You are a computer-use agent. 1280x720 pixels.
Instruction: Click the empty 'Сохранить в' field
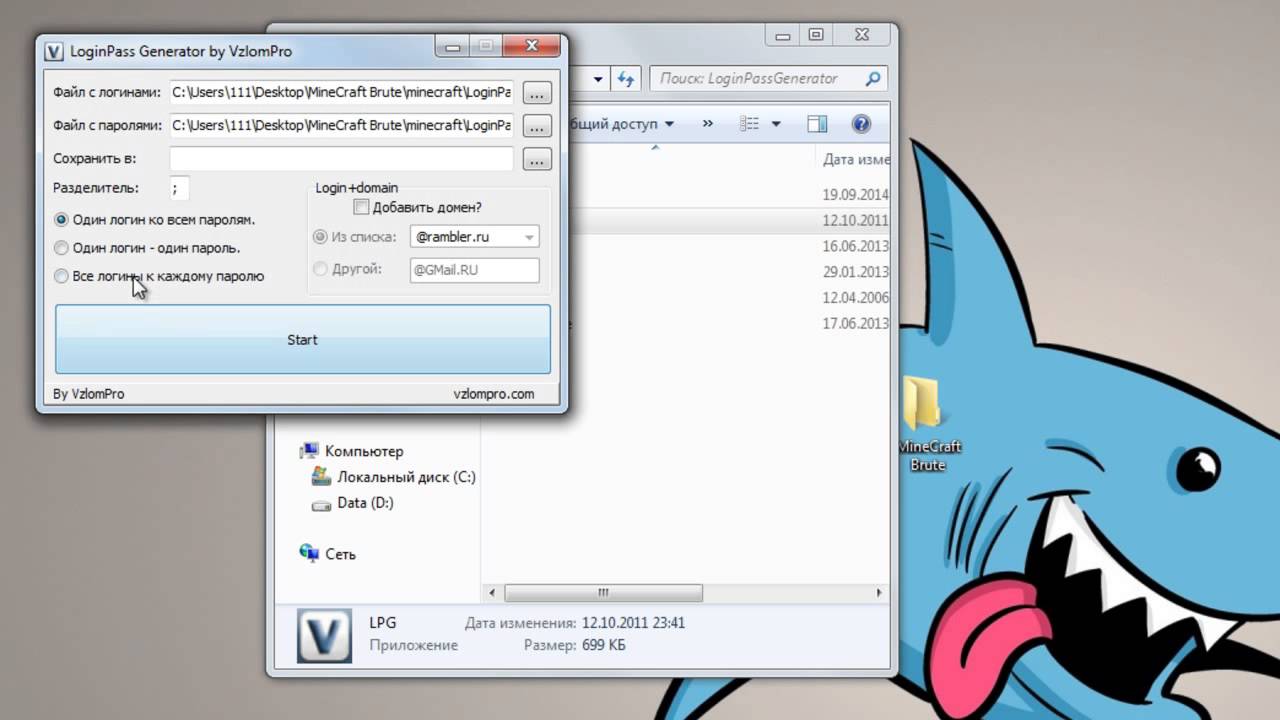pos(341,158)
